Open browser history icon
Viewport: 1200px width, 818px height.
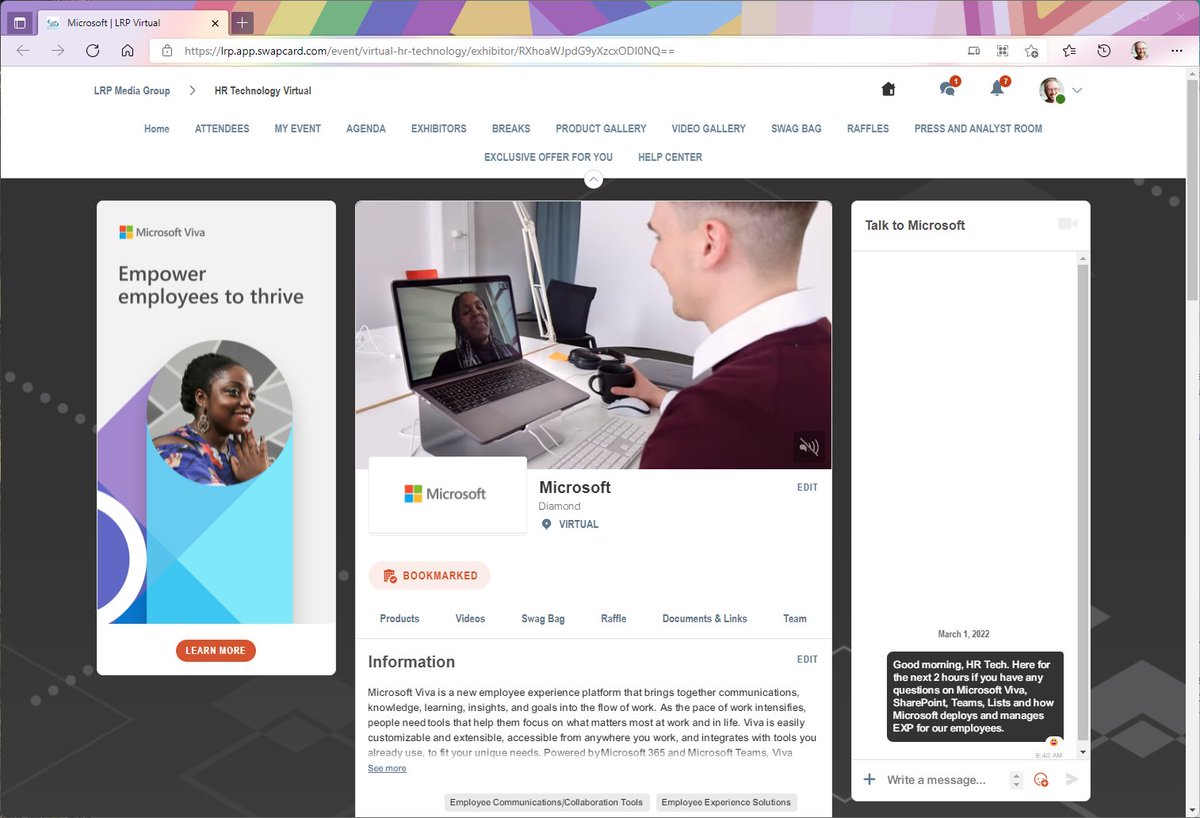tap(1104, 50)
